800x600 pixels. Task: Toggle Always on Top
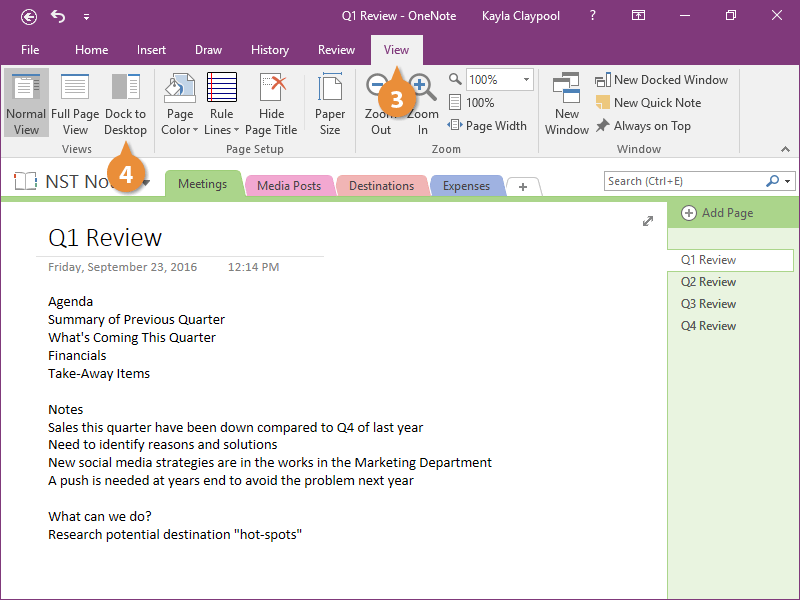point(643,126)
